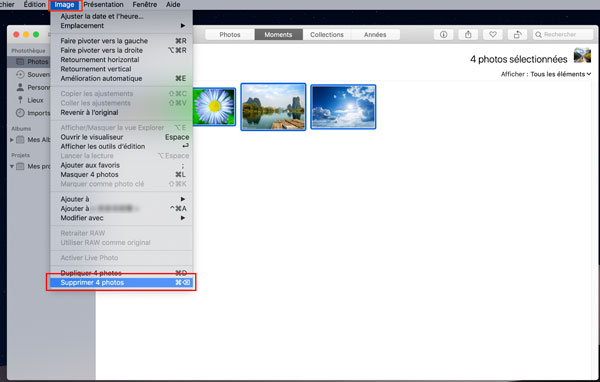
Task: Click the red close window button
Action: [x=16, y=34]
